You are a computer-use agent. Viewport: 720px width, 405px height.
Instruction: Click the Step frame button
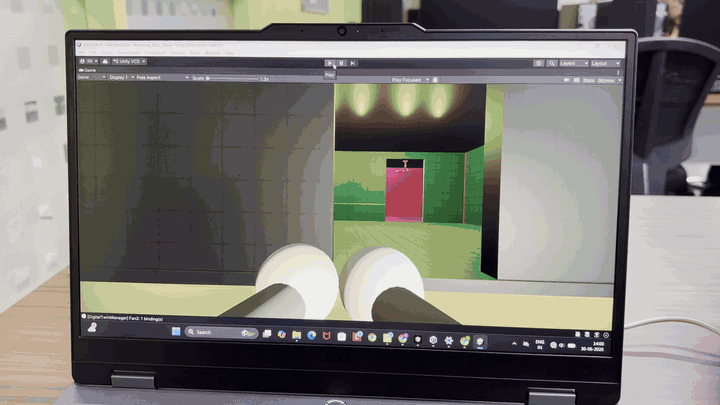pos(353,63)
